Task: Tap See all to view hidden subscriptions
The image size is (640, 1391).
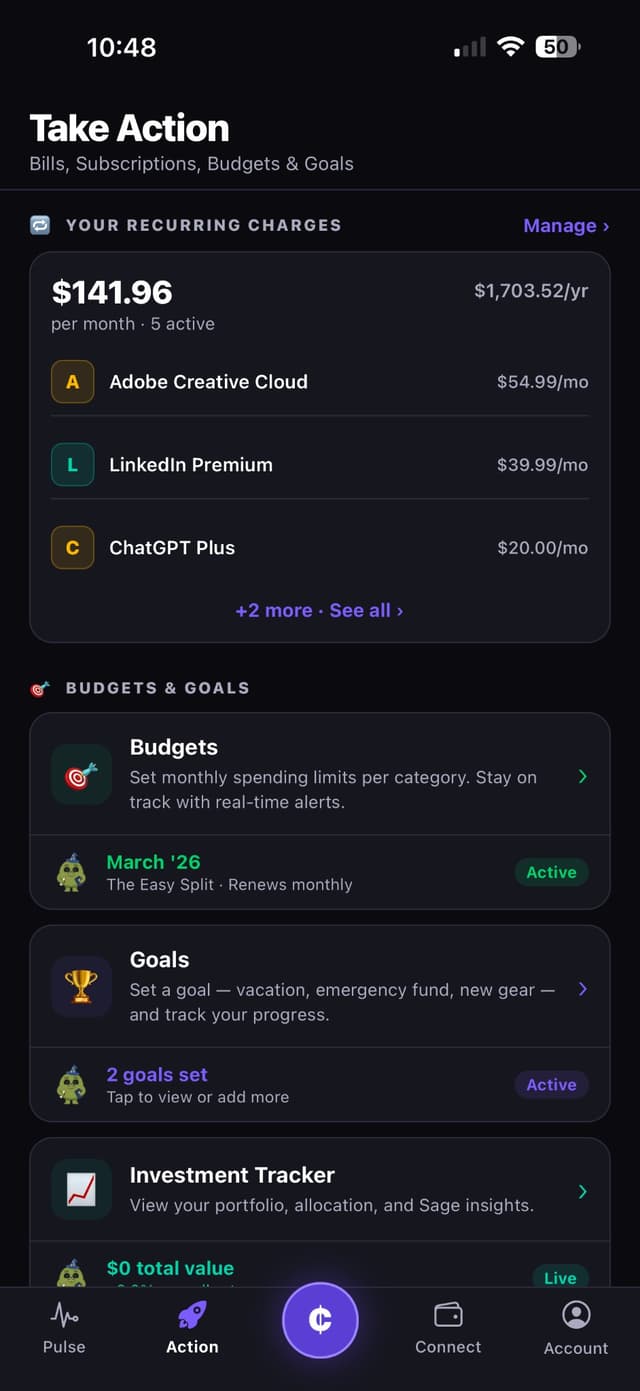Action: (366, 610)
